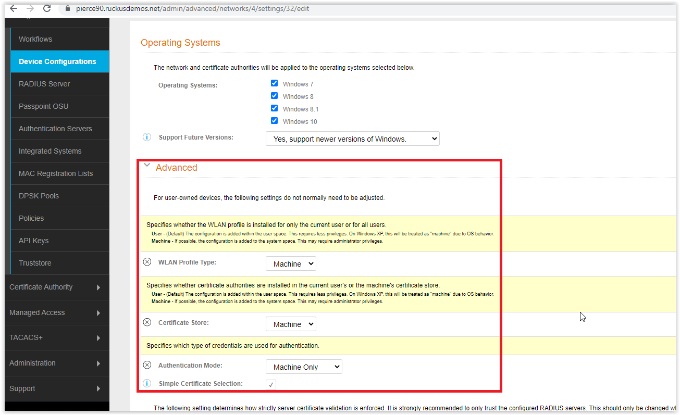Image resolution: width=680 pixels, height=415 pixels.
Task: Click the info icon beside Simple Certificate Selection
Action: pos(147,383)
